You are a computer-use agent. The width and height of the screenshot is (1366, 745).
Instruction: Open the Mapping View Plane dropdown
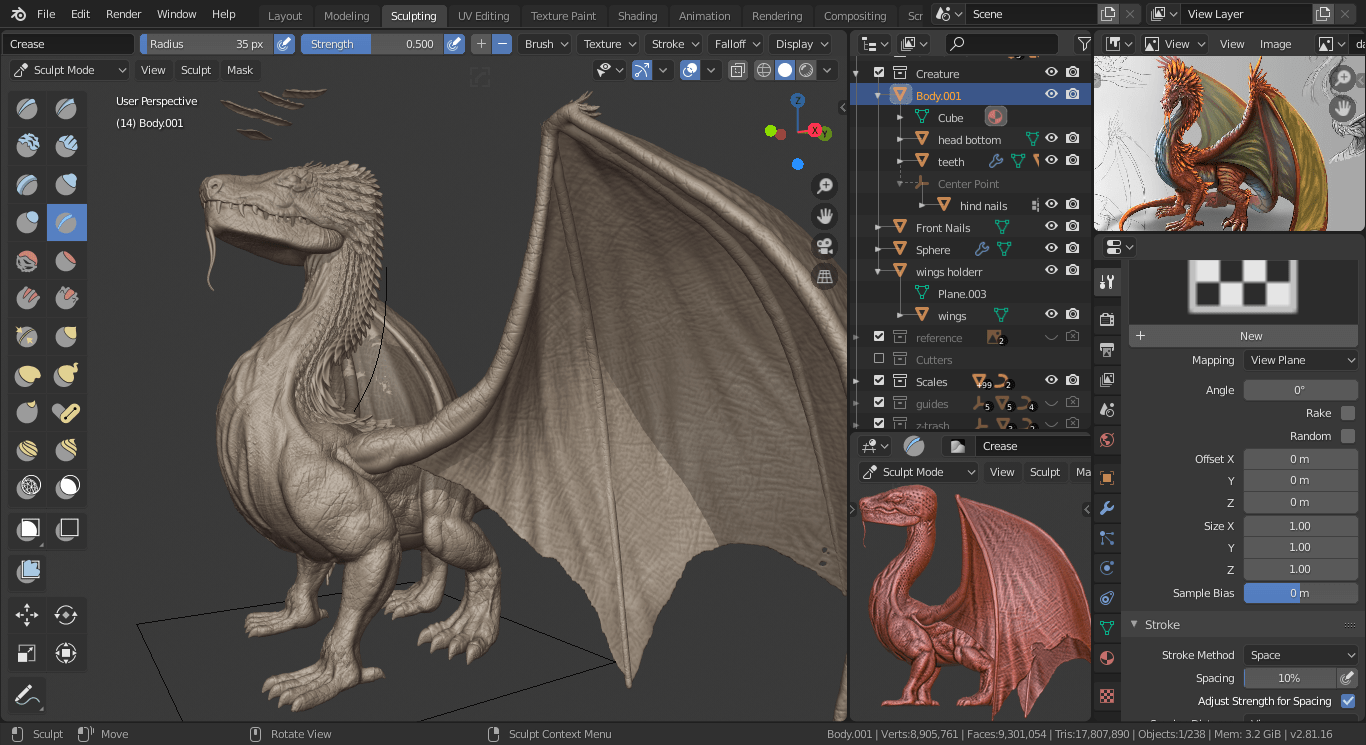pyautogui.click(x=1301, y=360)
